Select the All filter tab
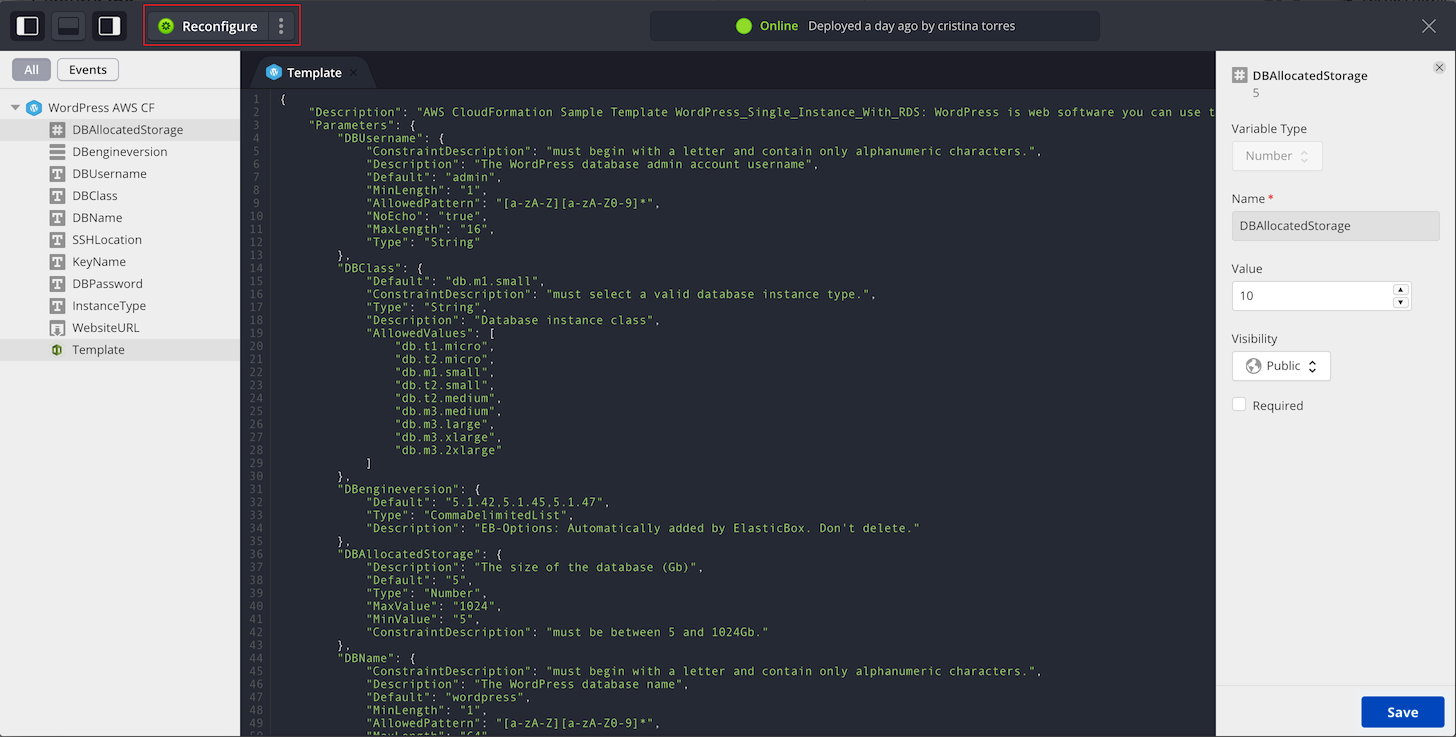The height and width of the screenshot is (737, 1456). [x=32, y=69]
